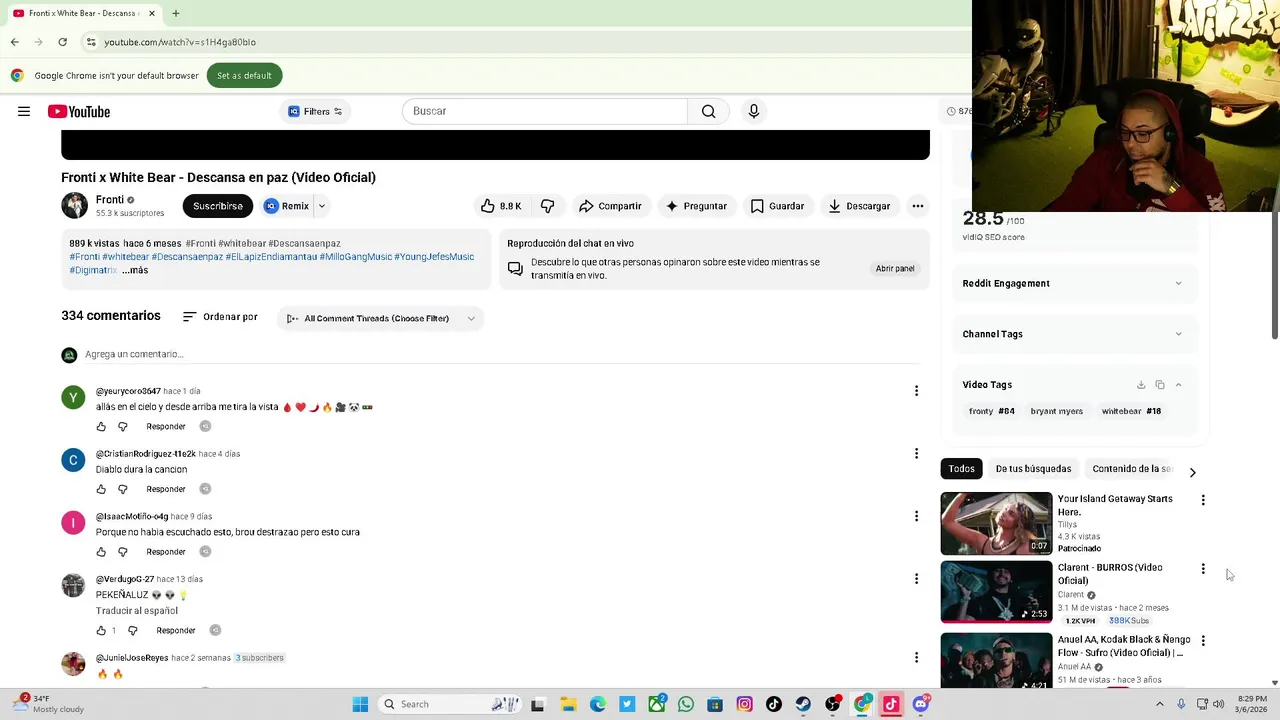
Task: Click Traducir al español link
Action: click(137, 610)
